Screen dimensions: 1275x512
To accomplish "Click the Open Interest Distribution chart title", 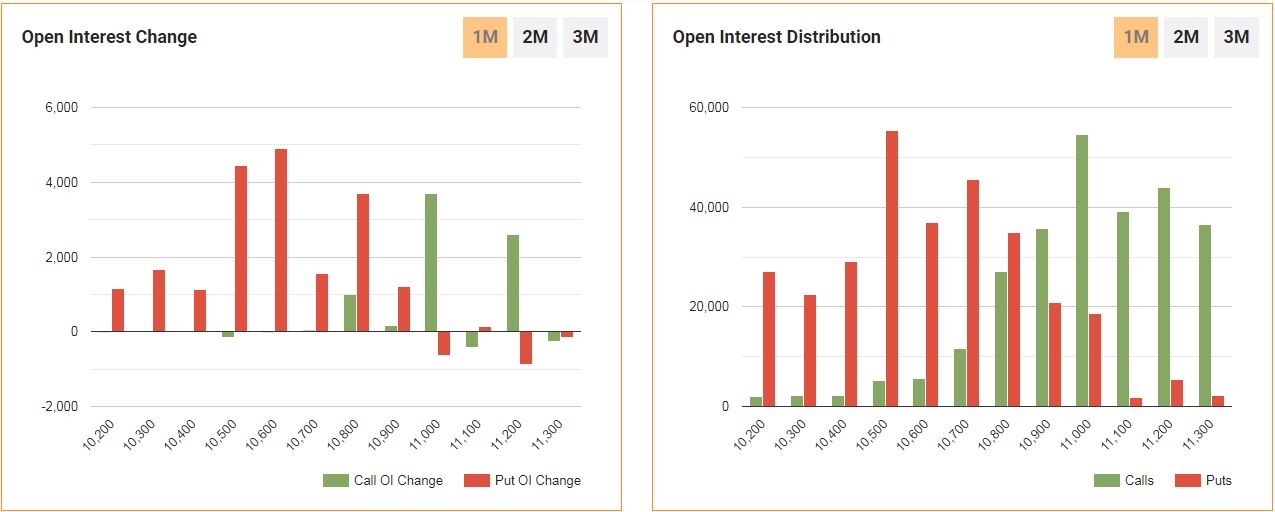I will [x=776, y=37].
